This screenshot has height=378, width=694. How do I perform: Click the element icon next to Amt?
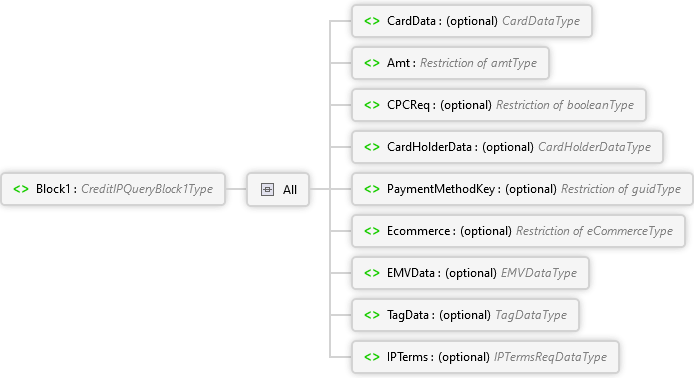click(372, 63)
